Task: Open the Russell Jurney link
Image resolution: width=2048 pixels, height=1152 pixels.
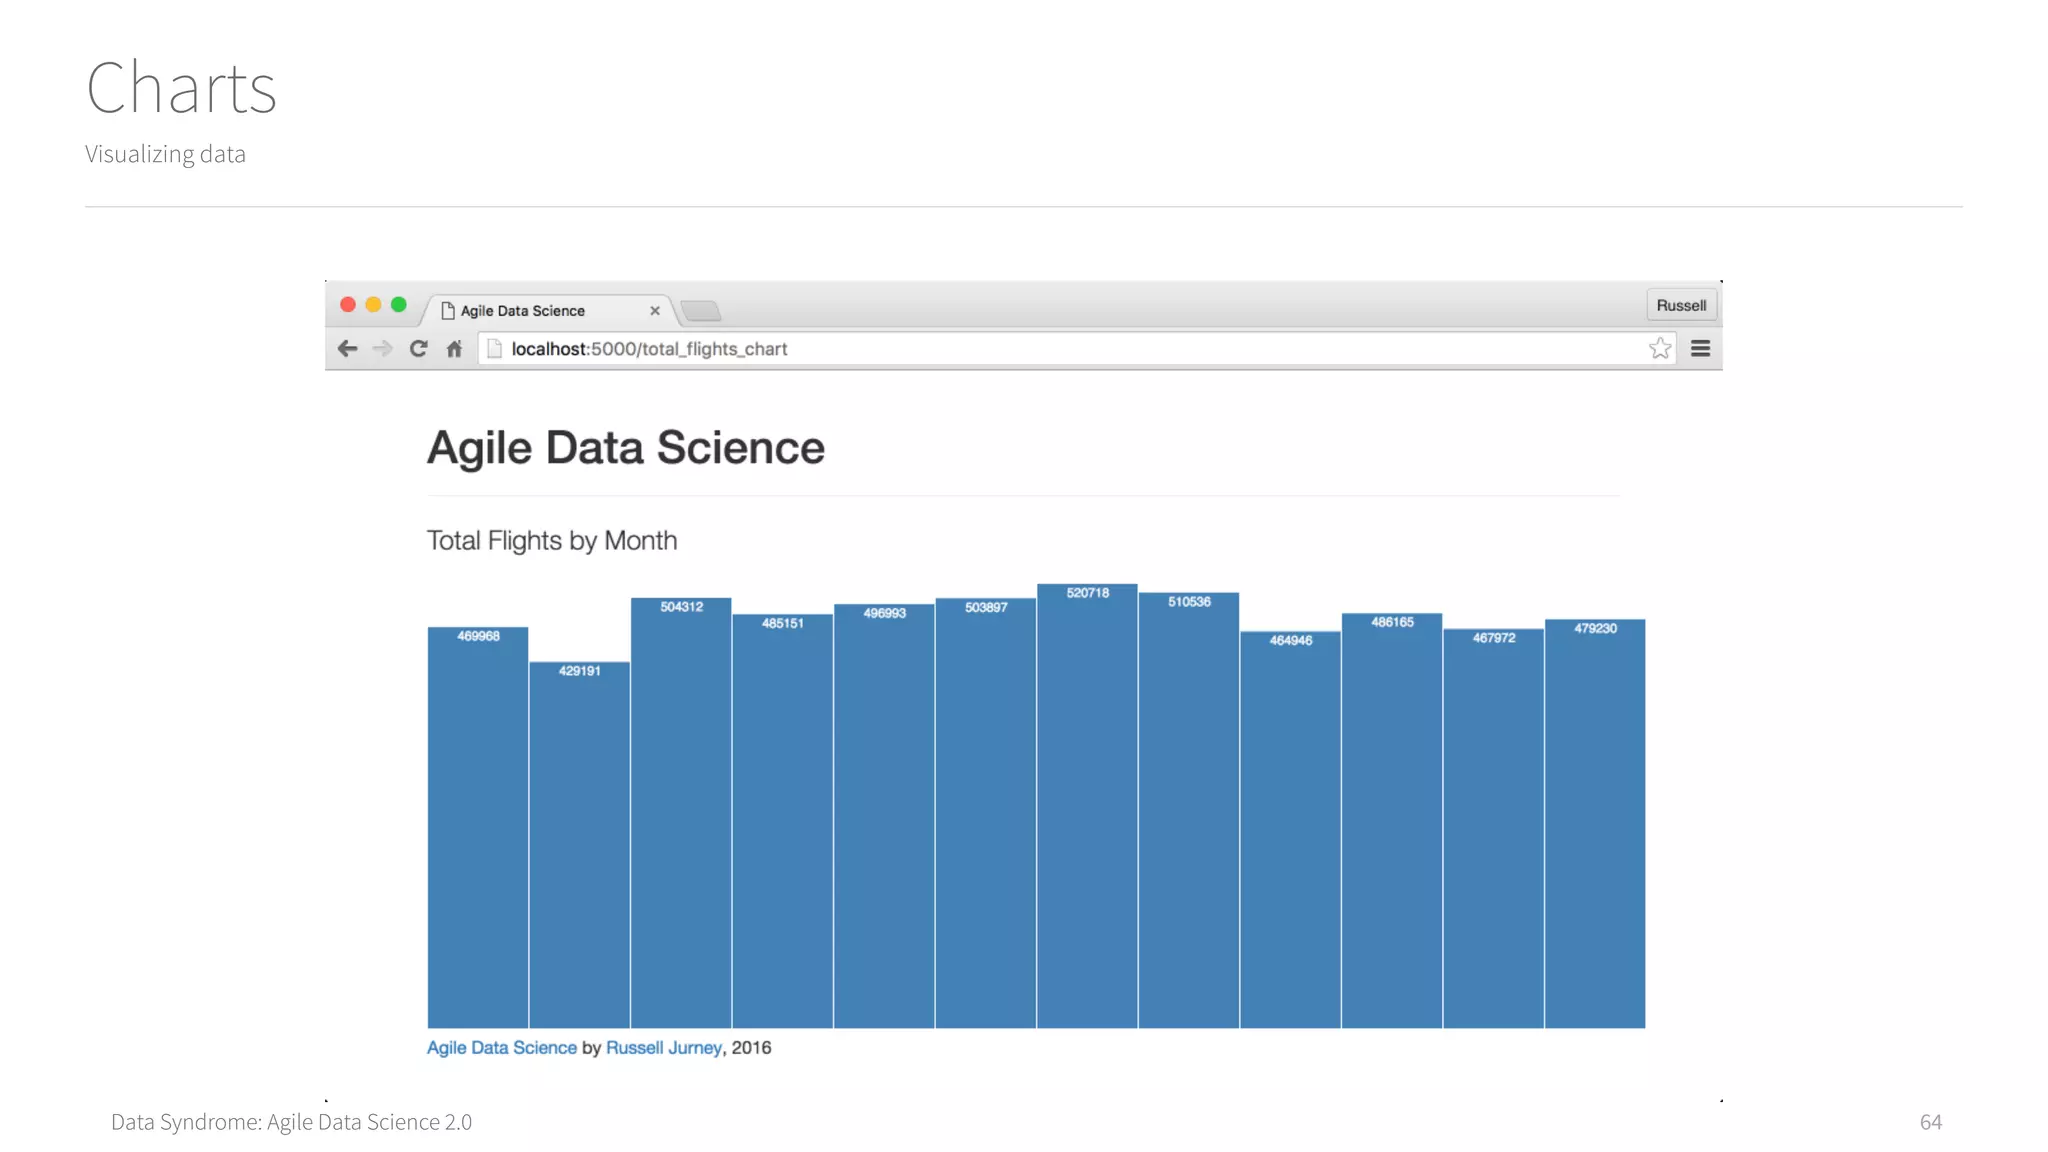Action: [x=664, y=1048]
